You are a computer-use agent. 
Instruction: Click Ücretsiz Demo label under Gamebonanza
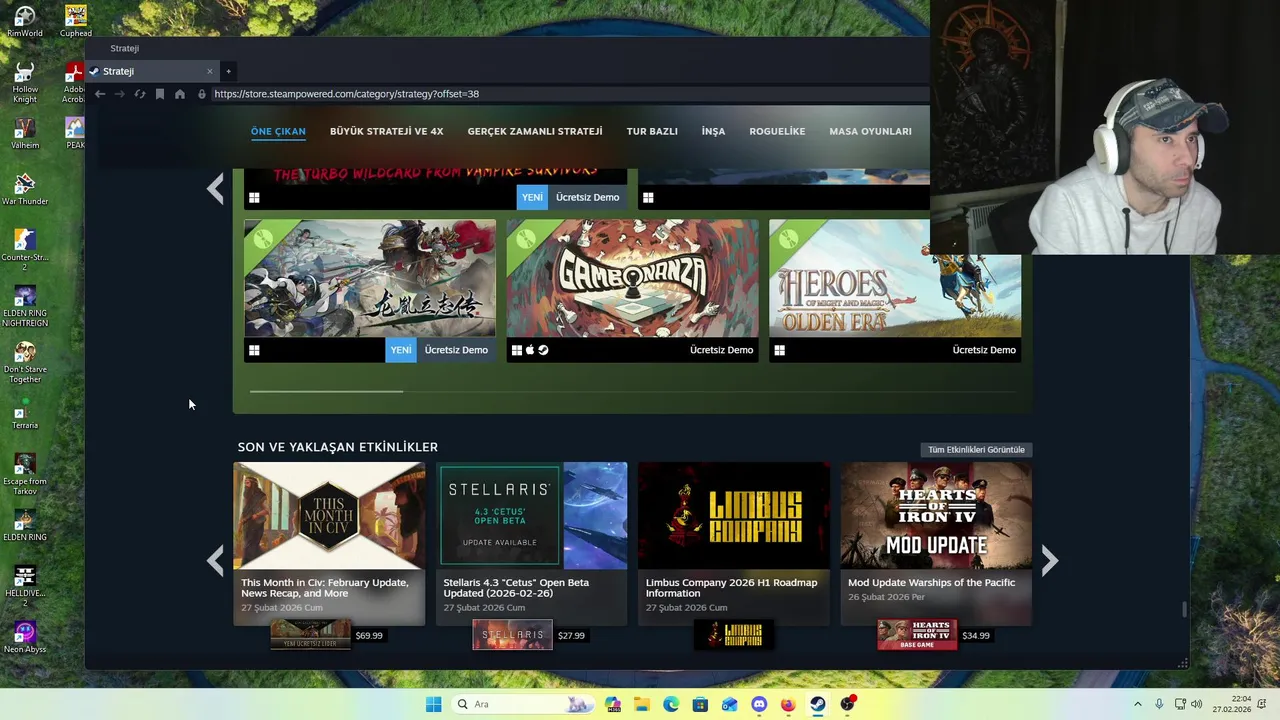(721, 350)
